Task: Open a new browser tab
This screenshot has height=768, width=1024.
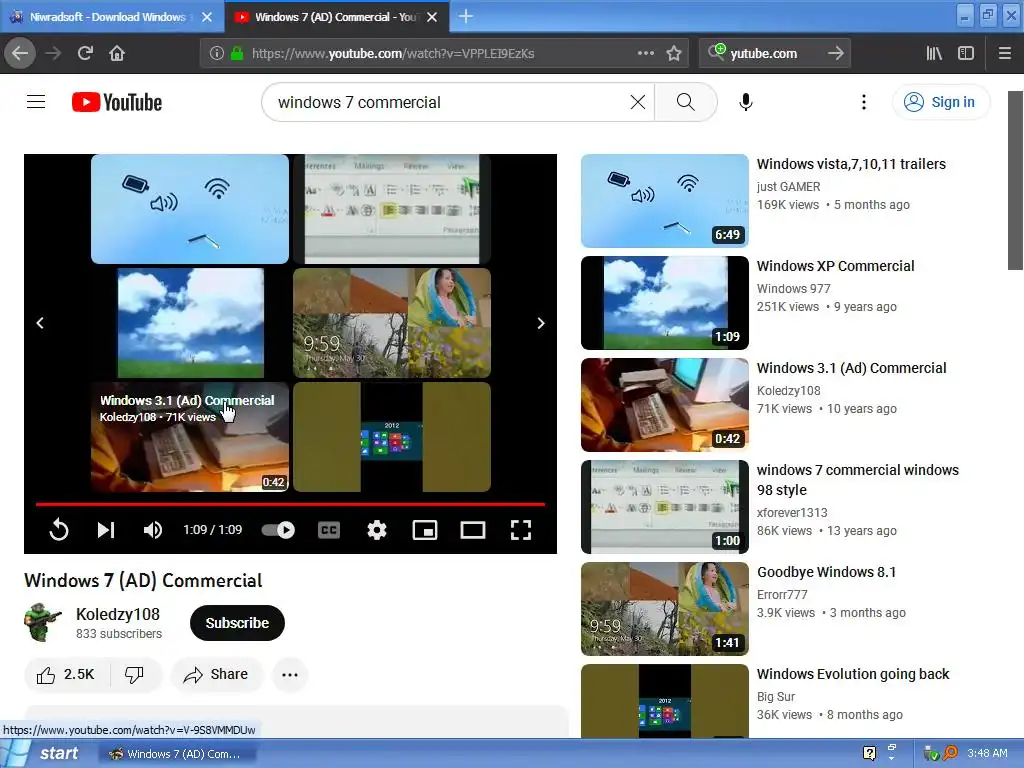Action: (466, 16)
